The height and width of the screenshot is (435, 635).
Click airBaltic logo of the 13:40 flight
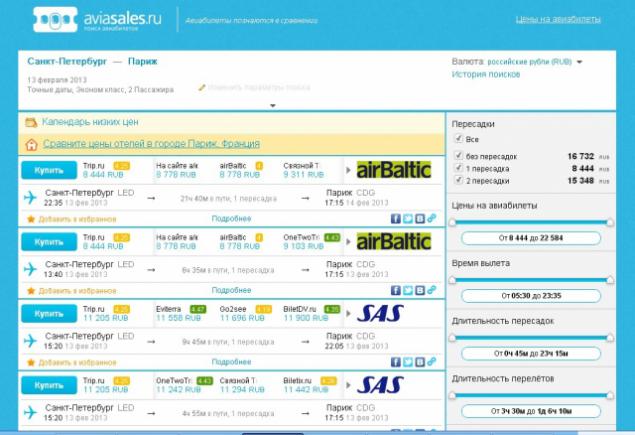(394, 242)
